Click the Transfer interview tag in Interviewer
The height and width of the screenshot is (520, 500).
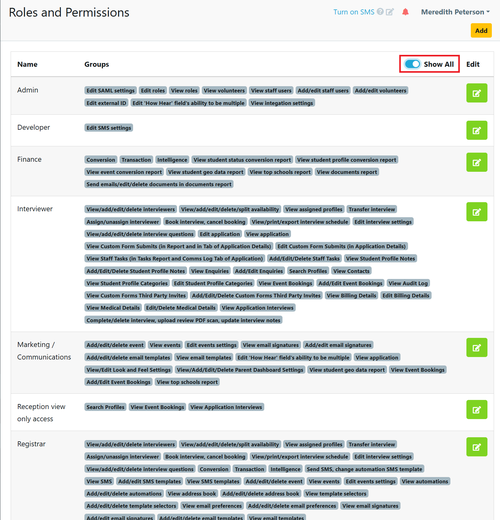click(x=372, y=209)
